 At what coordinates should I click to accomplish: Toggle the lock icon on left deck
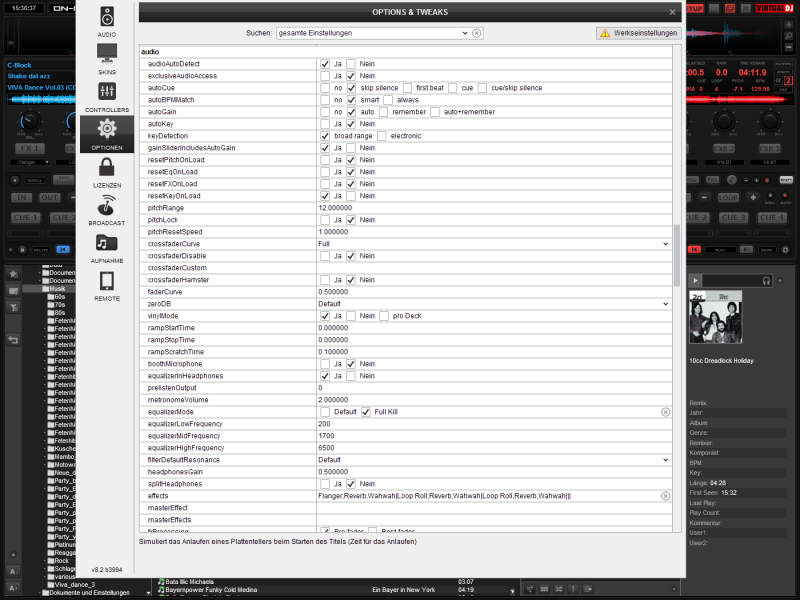click(x=22, y=249)
